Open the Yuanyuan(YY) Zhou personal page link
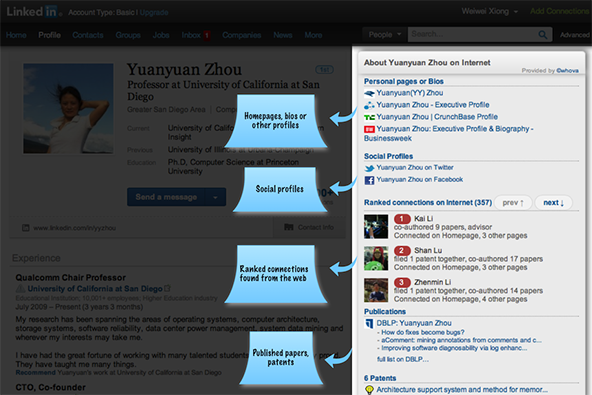592x395 pixels. click(410, 93)
